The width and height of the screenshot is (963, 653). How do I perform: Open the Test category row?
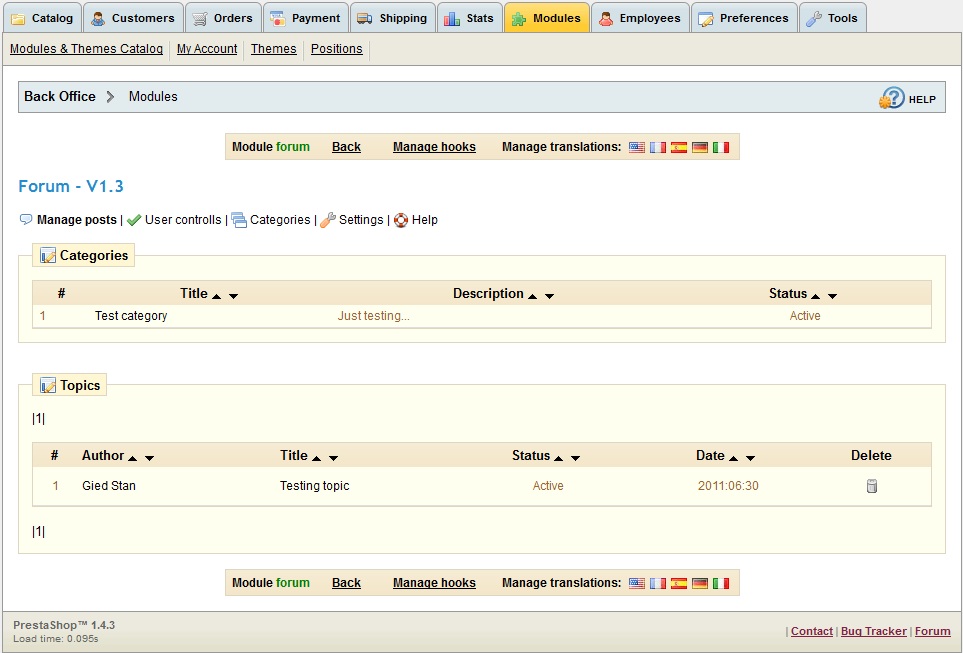click(x=131, y=316)
